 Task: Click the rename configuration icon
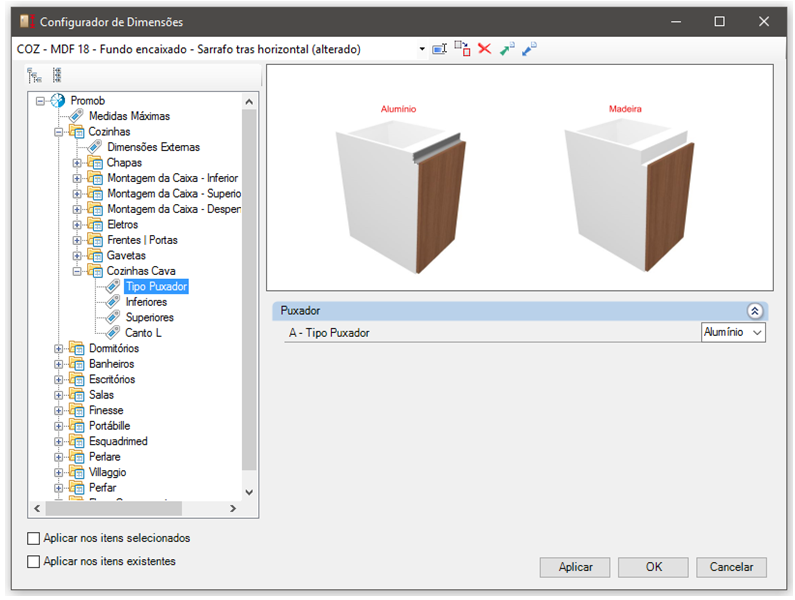point(439,49)
